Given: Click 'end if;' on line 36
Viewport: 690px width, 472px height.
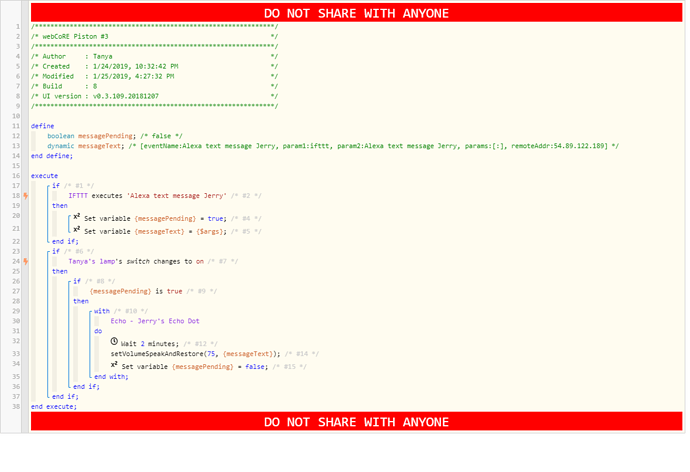Looking at the screenshot, I should pyautogui.click(x=86, y=387).
